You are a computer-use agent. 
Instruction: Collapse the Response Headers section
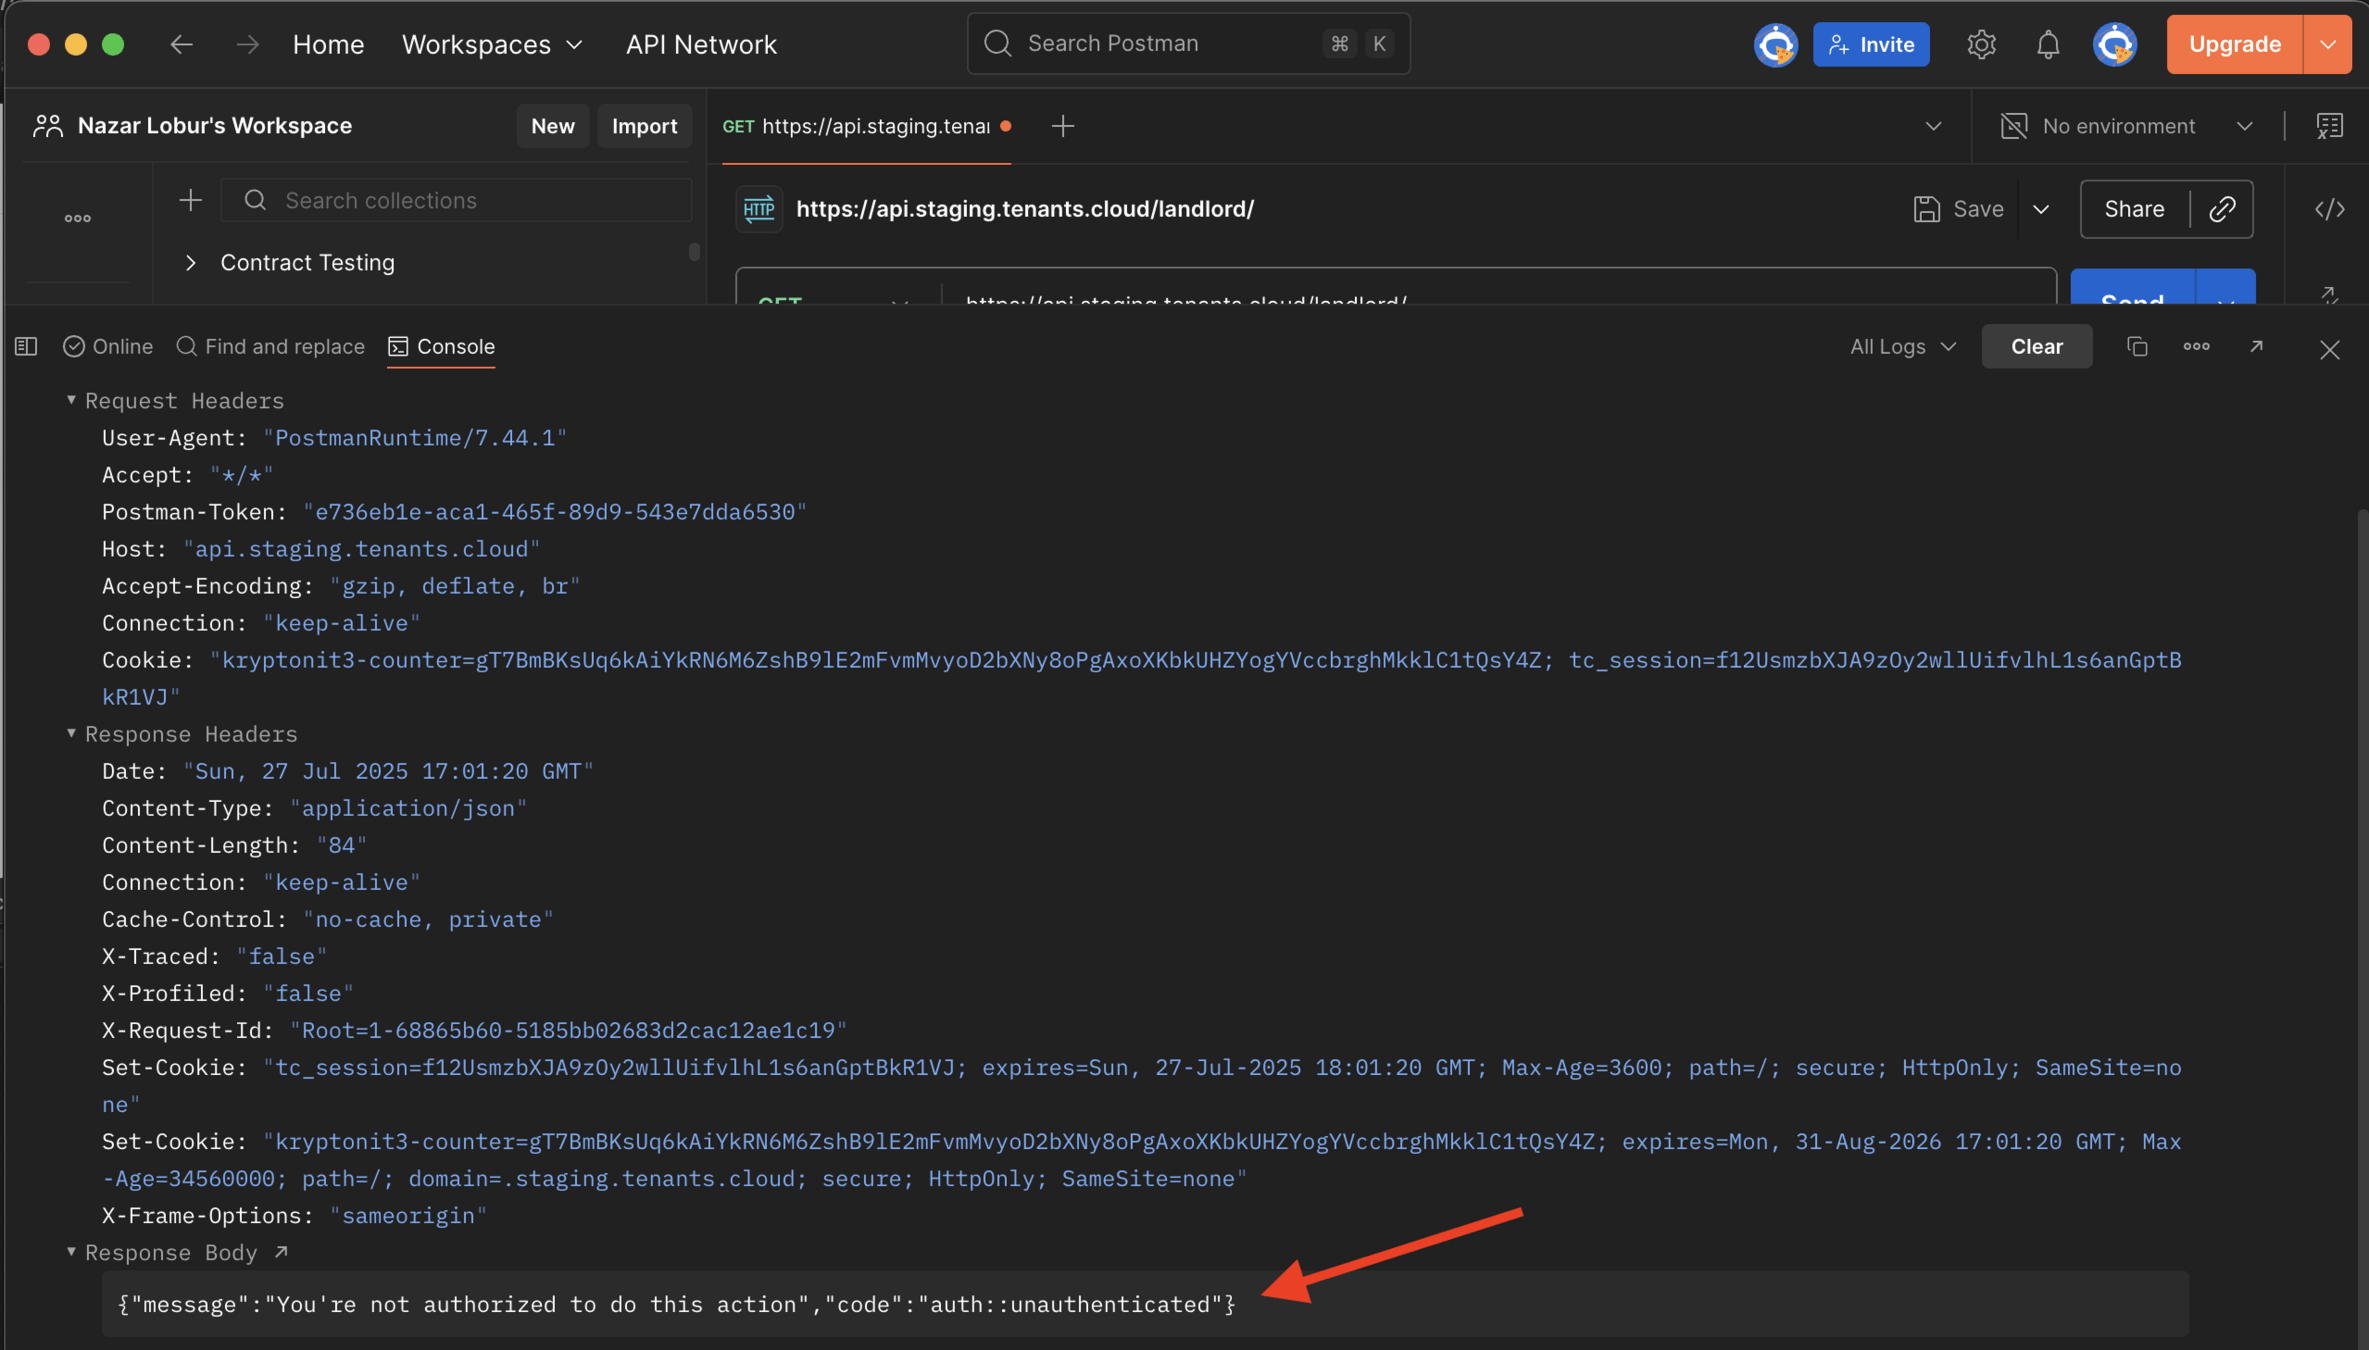click(71, 734)
